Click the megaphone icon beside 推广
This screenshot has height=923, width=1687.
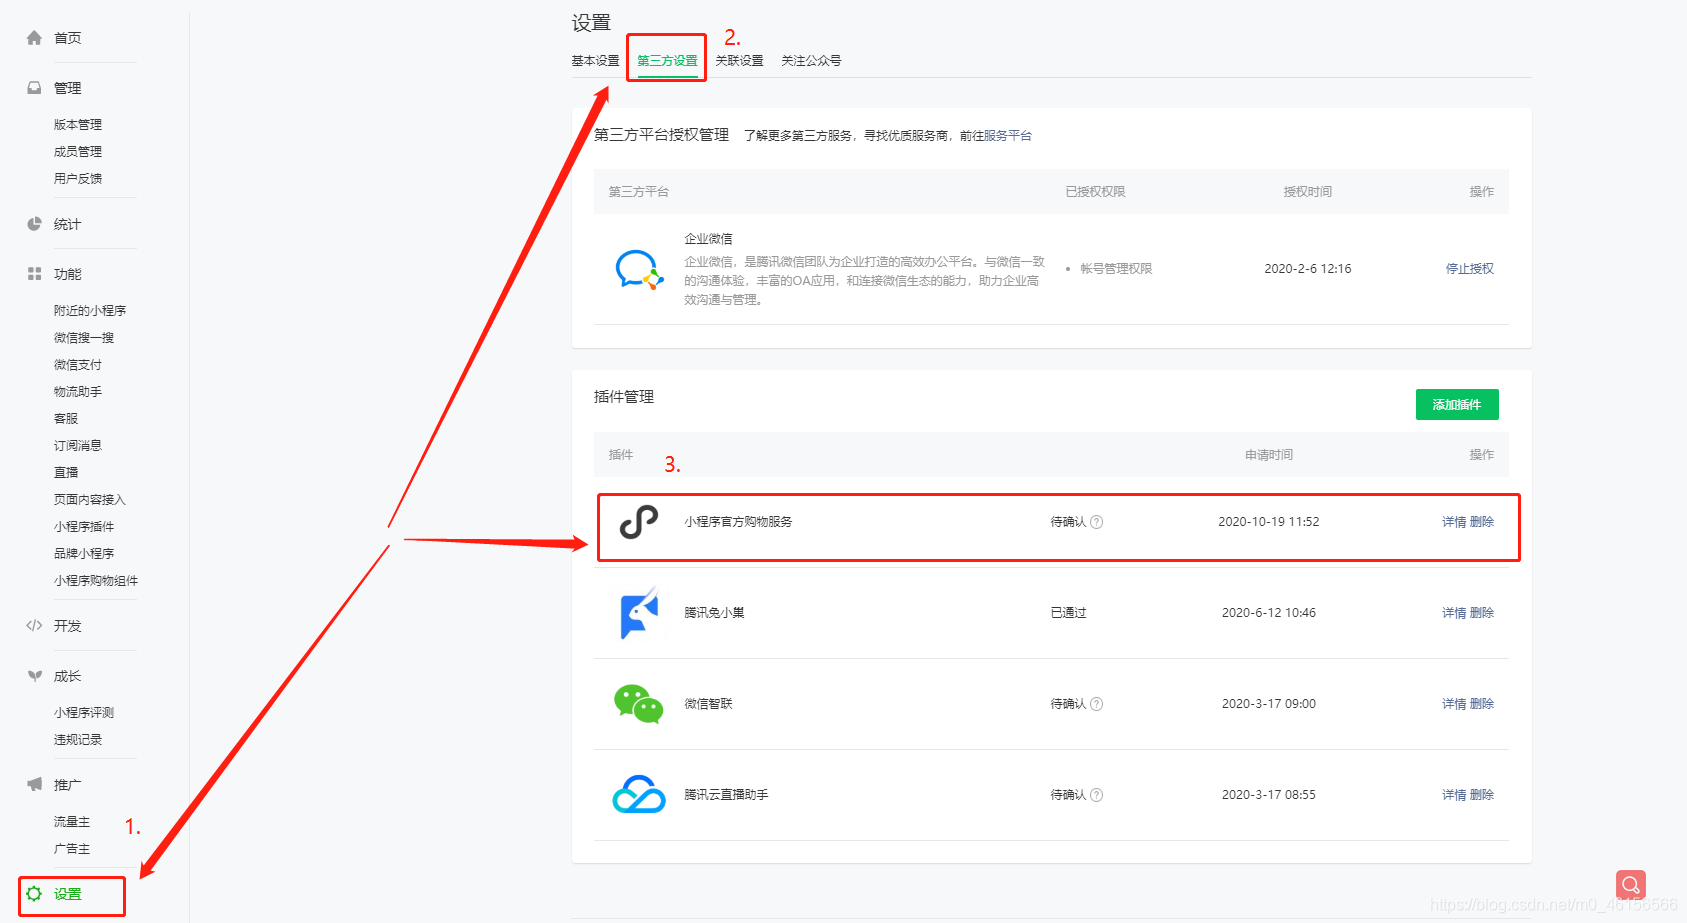34,785
